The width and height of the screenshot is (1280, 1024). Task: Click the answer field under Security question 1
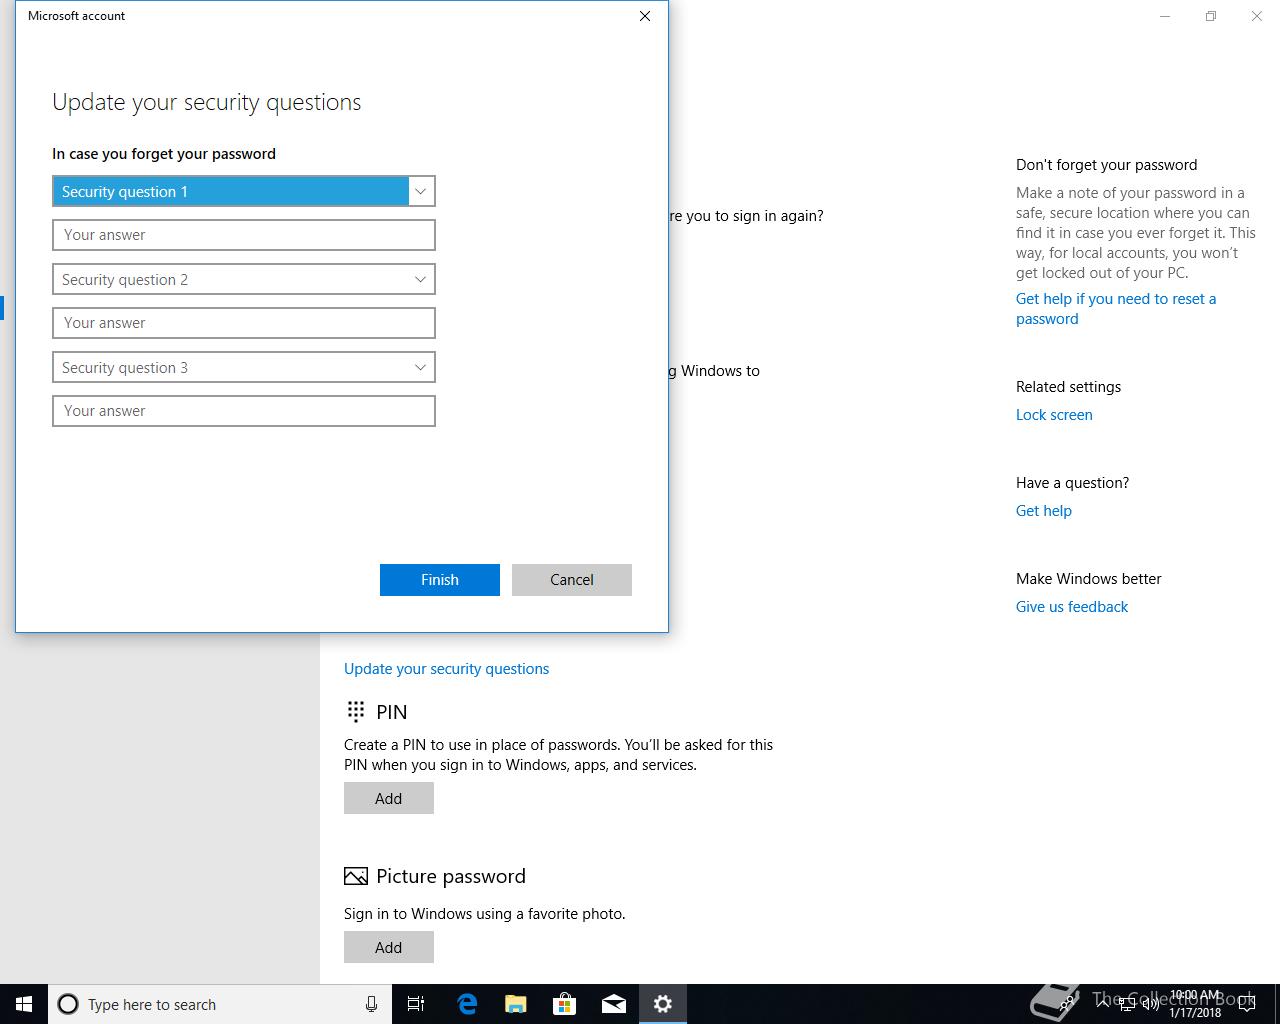243,235
